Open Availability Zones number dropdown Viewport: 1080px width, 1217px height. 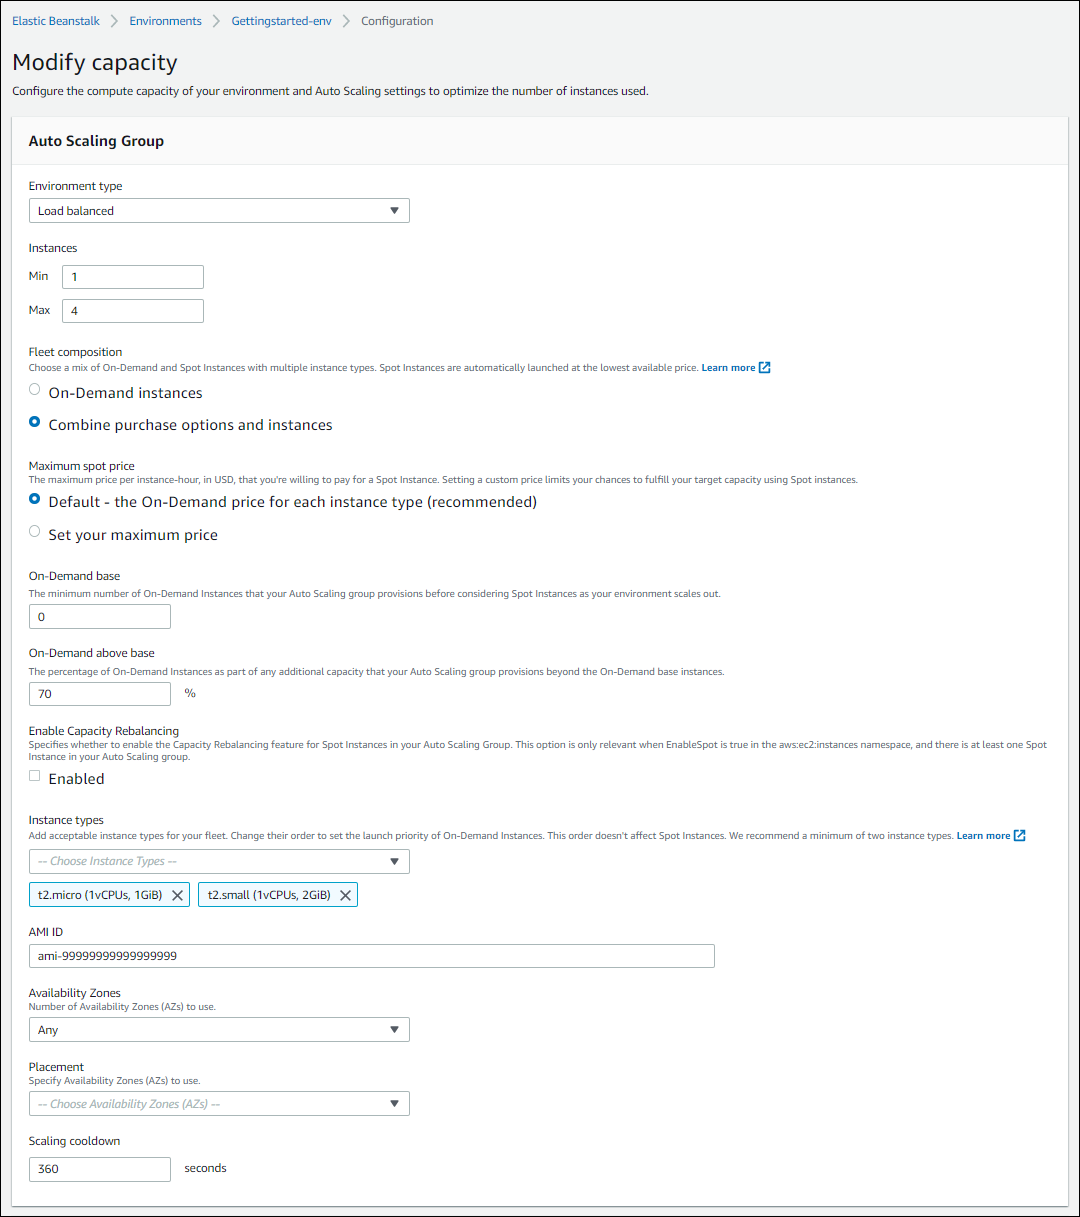219,1030
